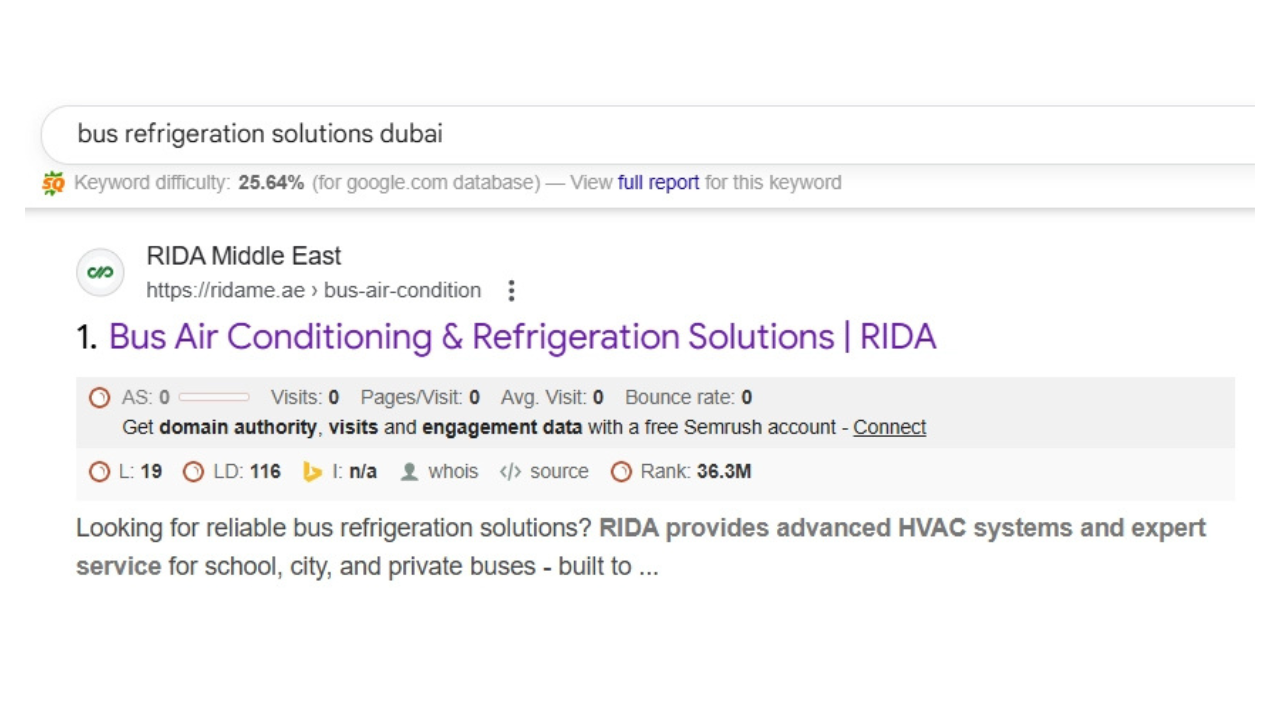Click the Bounce rate: 0 metric
Image resolution: width=1280 pixels, height=720 pixels.
688,398
